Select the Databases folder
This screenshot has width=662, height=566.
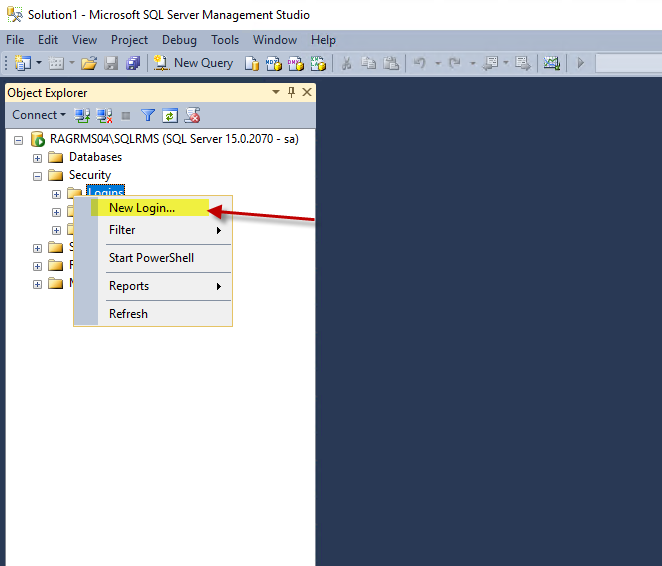tap(95, 157)
